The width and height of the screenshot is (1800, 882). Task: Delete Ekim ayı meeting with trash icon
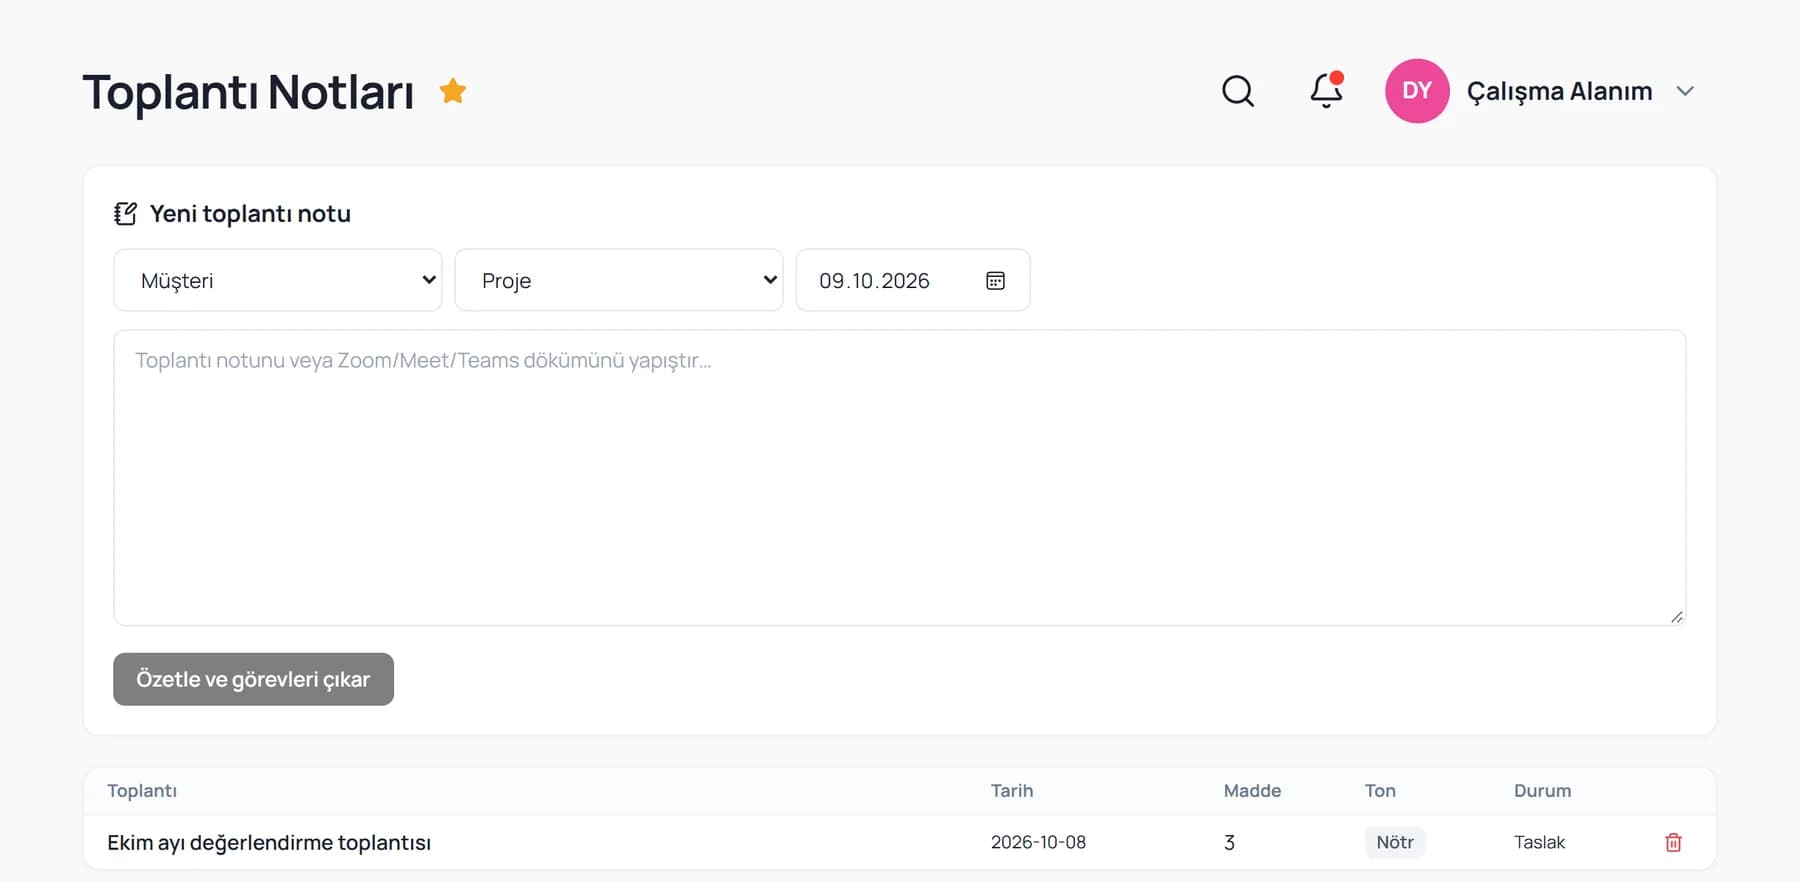(x=1673, y=842)
